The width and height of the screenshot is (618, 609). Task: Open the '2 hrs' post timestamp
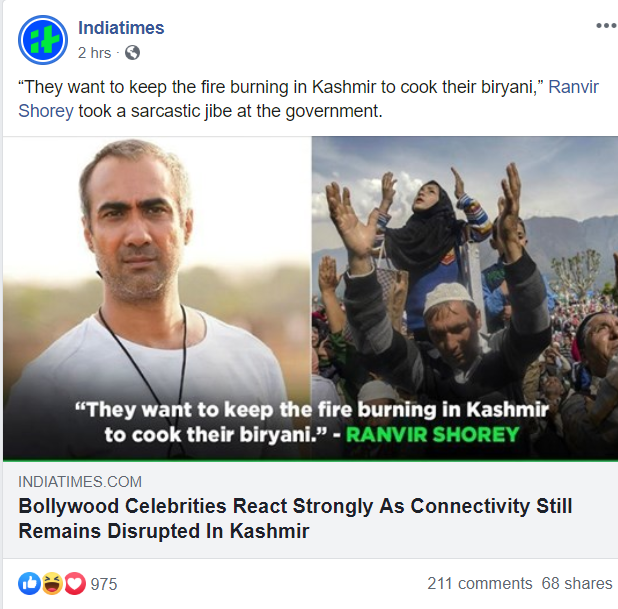tap(95, 53)
